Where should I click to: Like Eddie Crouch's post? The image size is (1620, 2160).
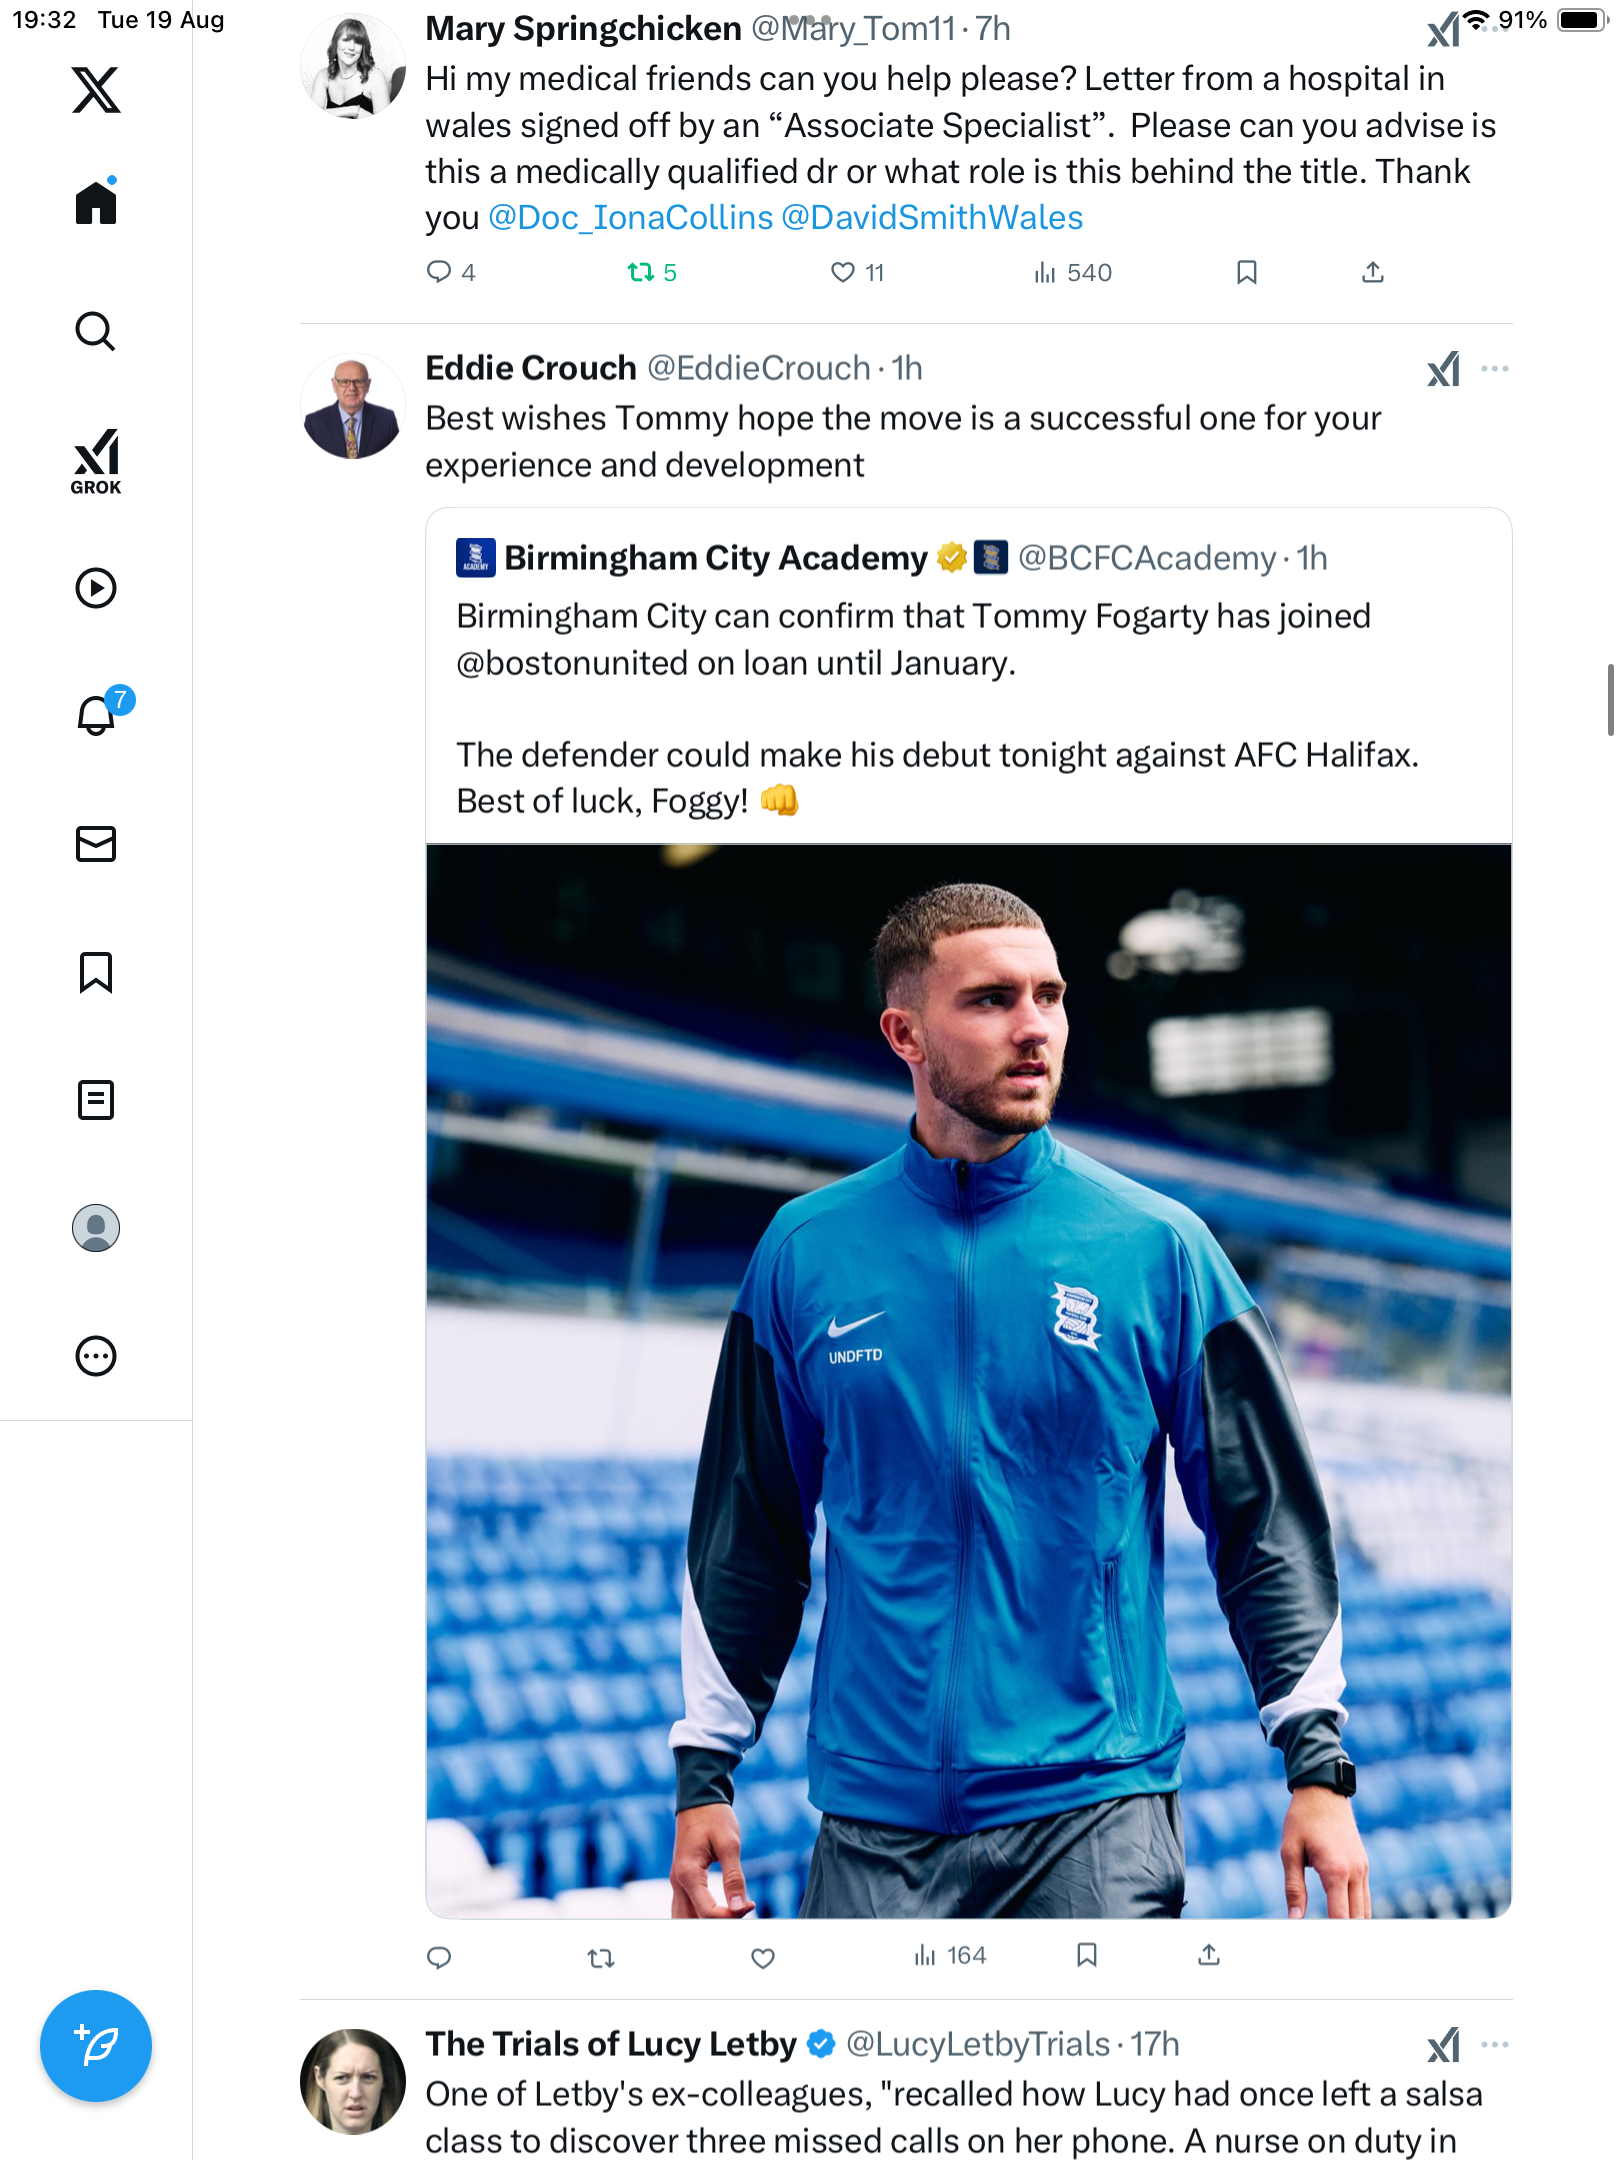pos(763,1958)
